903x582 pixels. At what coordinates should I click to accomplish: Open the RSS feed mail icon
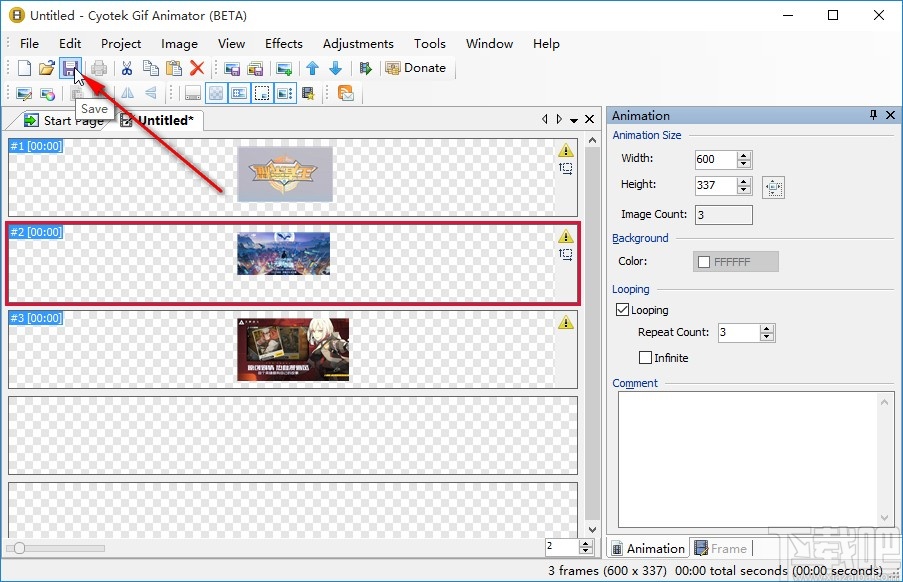[x=346, y=93]
